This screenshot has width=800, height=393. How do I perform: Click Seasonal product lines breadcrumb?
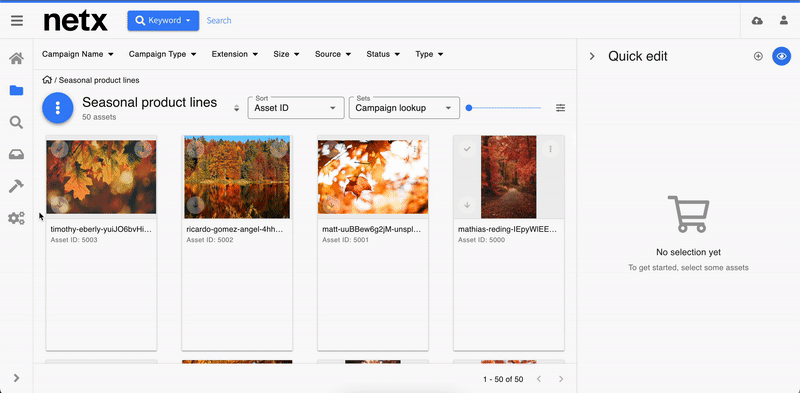click(x=99, y=80)
